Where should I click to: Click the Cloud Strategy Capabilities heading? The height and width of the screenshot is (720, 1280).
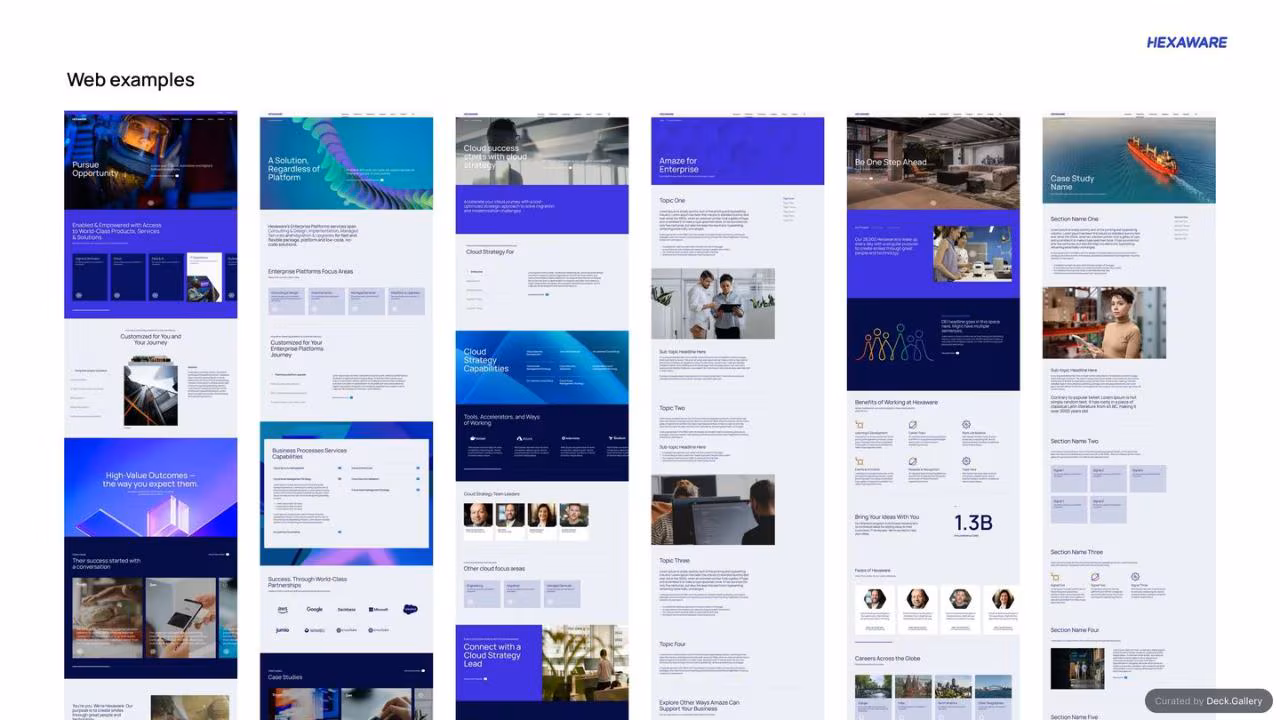(x=486, y=360)
